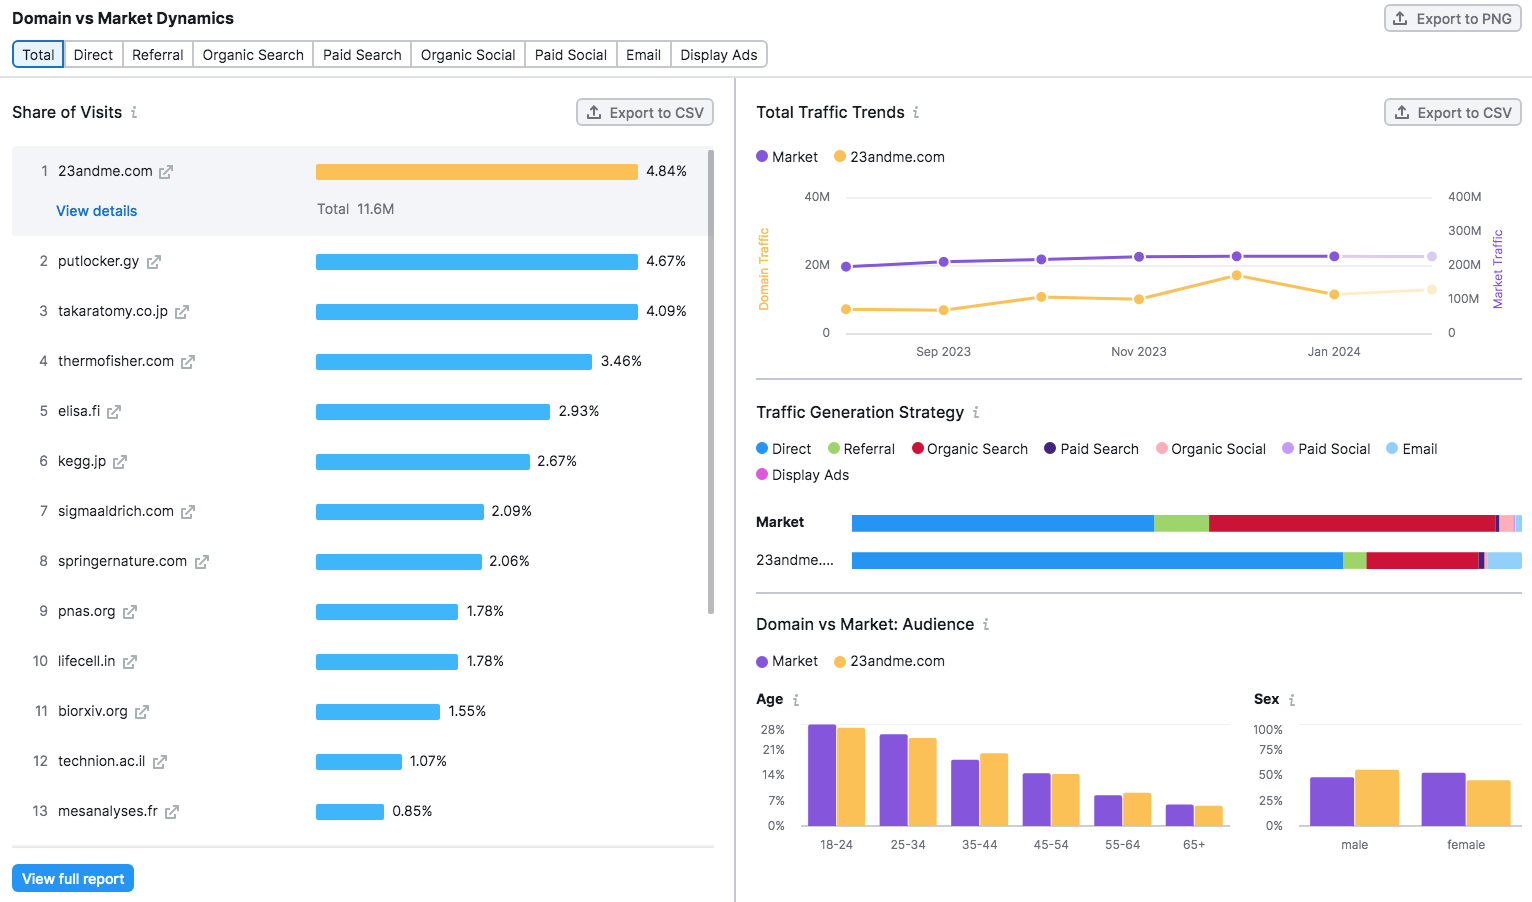The image size is (1532, 902).
Task: Click Market green Referral bar segment
Action: pos(1181,523)
